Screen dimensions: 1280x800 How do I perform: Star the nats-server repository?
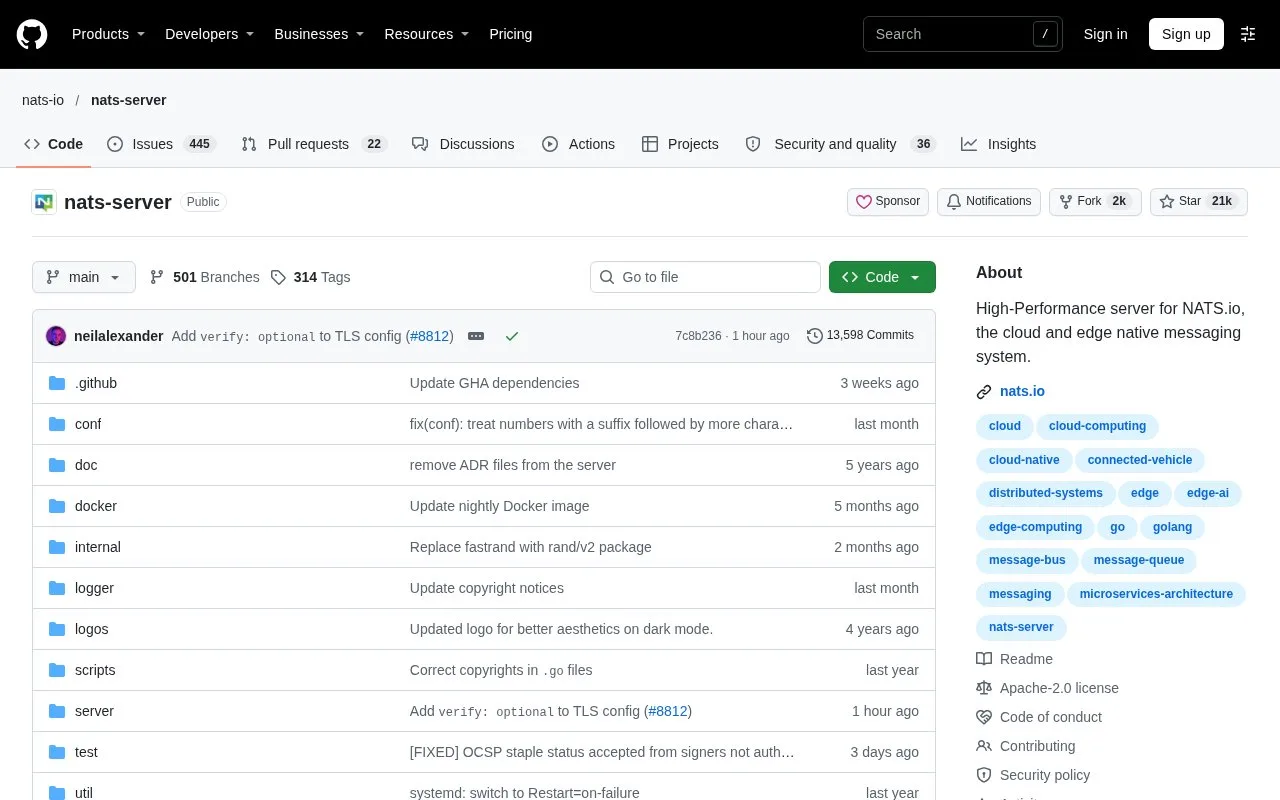click(1199, 202)
